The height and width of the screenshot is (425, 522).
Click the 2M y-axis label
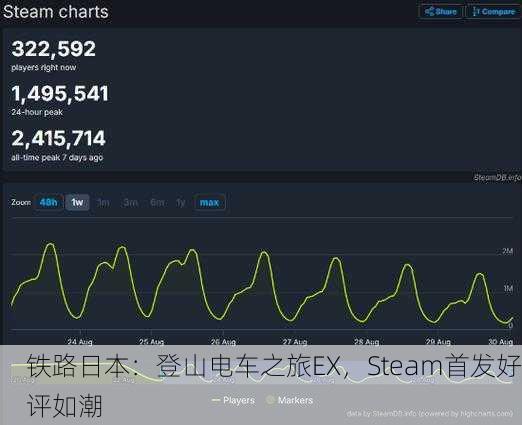point(507,251)
